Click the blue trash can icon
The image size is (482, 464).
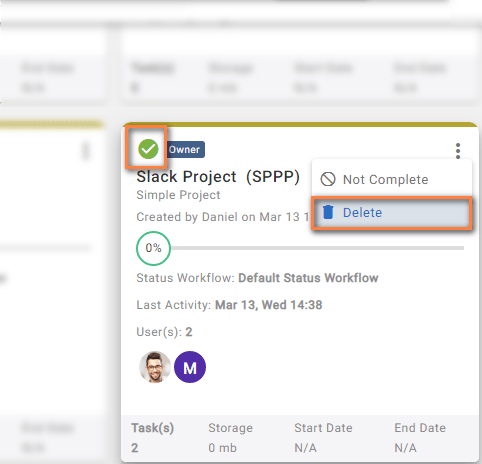pos(328,212)
